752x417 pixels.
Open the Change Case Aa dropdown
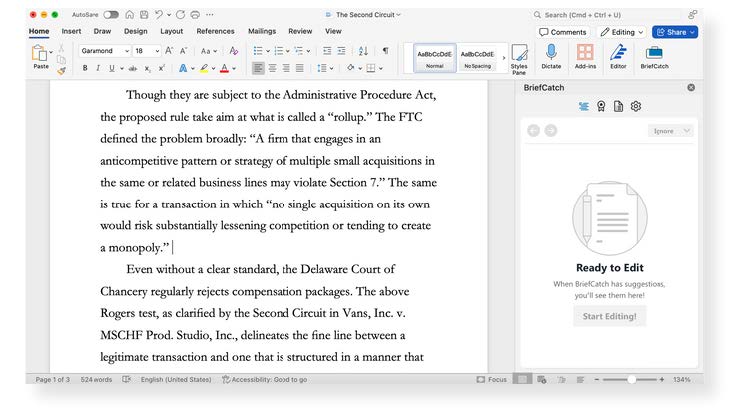pyautogui.click(x=209, y=51)
